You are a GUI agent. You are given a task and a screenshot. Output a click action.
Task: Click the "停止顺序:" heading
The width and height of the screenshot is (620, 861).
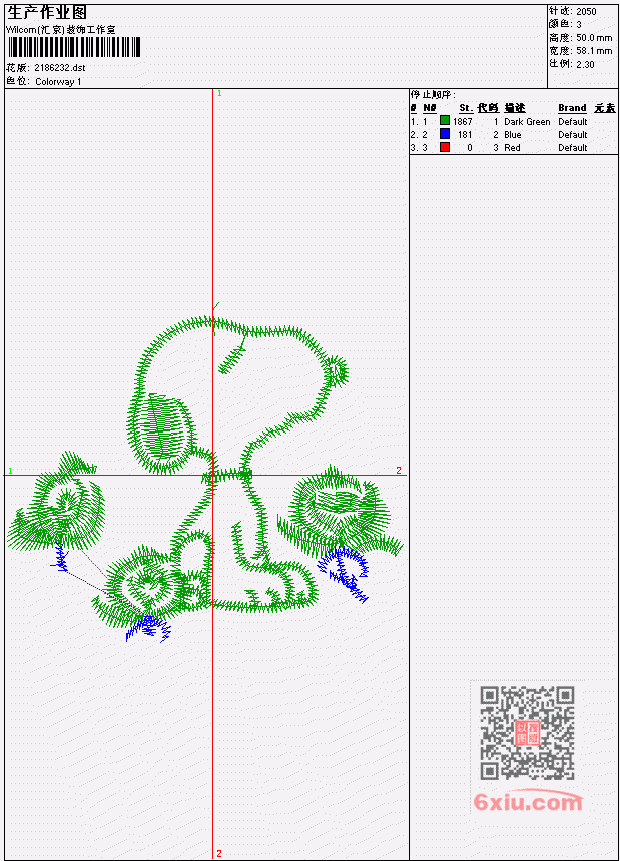point(433,95)
